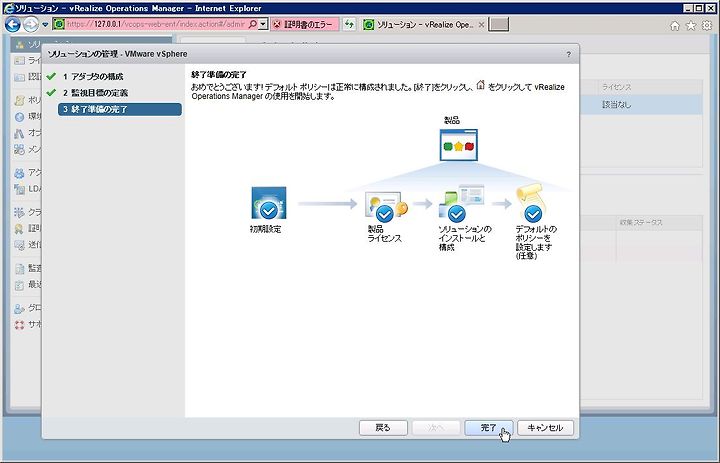Click the 製品 label above product icon
This screenshot has height=463, width=720.
point(452,120)
